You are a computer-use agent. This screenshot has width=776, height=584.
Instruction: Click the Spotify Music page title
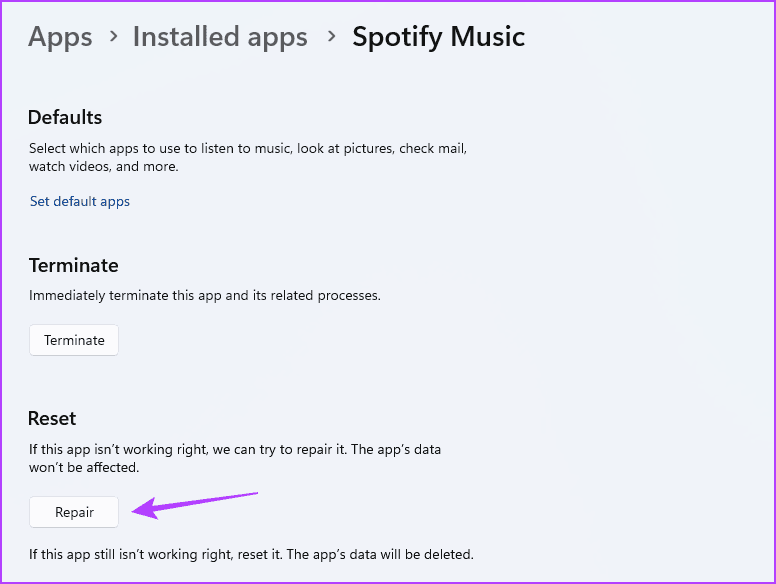(438, 37)
